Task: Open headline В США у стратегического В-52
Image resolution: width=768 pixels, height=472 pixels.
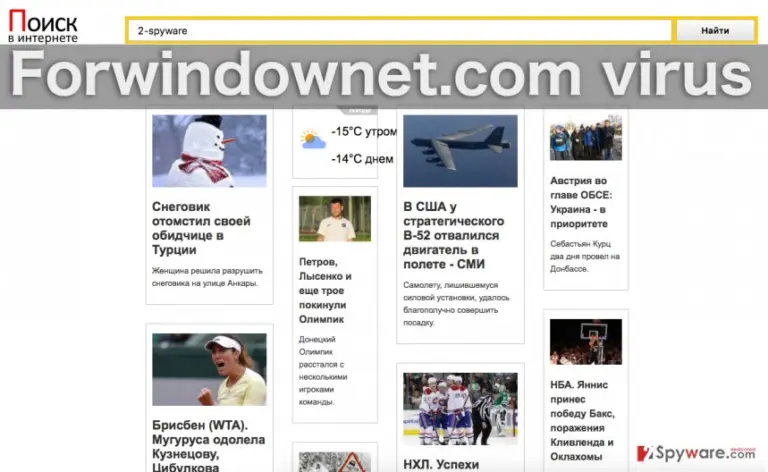Action: coord(454,236)
